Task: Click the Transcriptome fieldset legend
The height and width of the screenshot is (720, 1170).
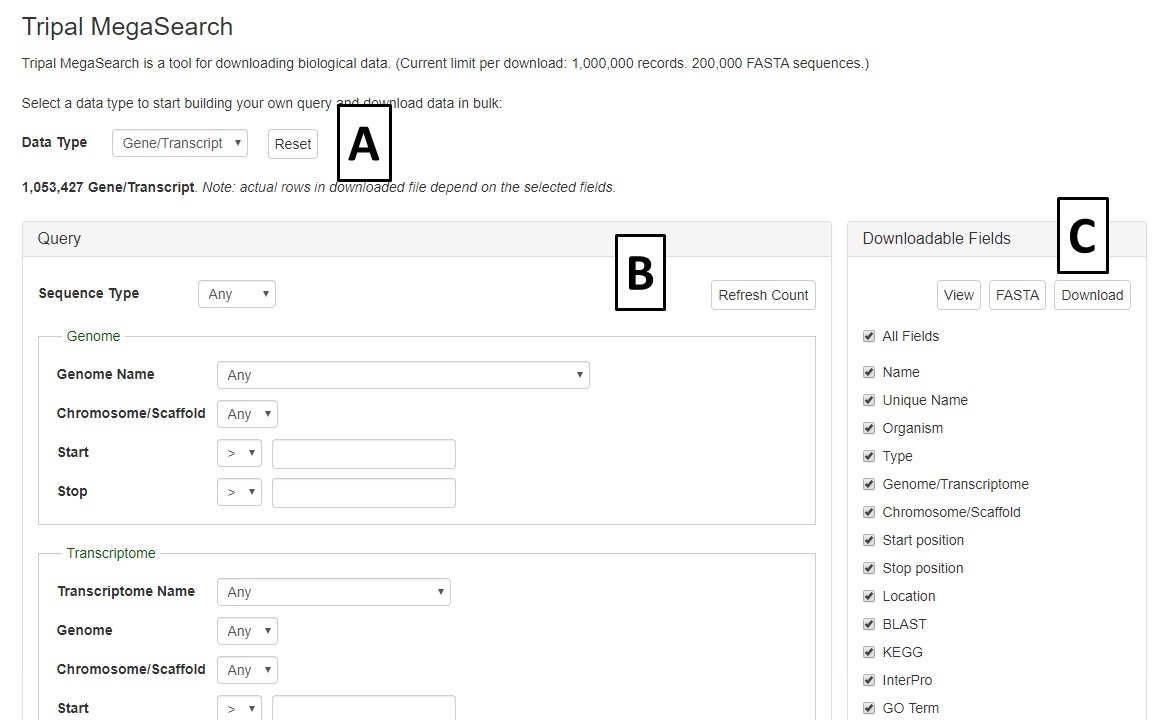Action: pos(111,553)
